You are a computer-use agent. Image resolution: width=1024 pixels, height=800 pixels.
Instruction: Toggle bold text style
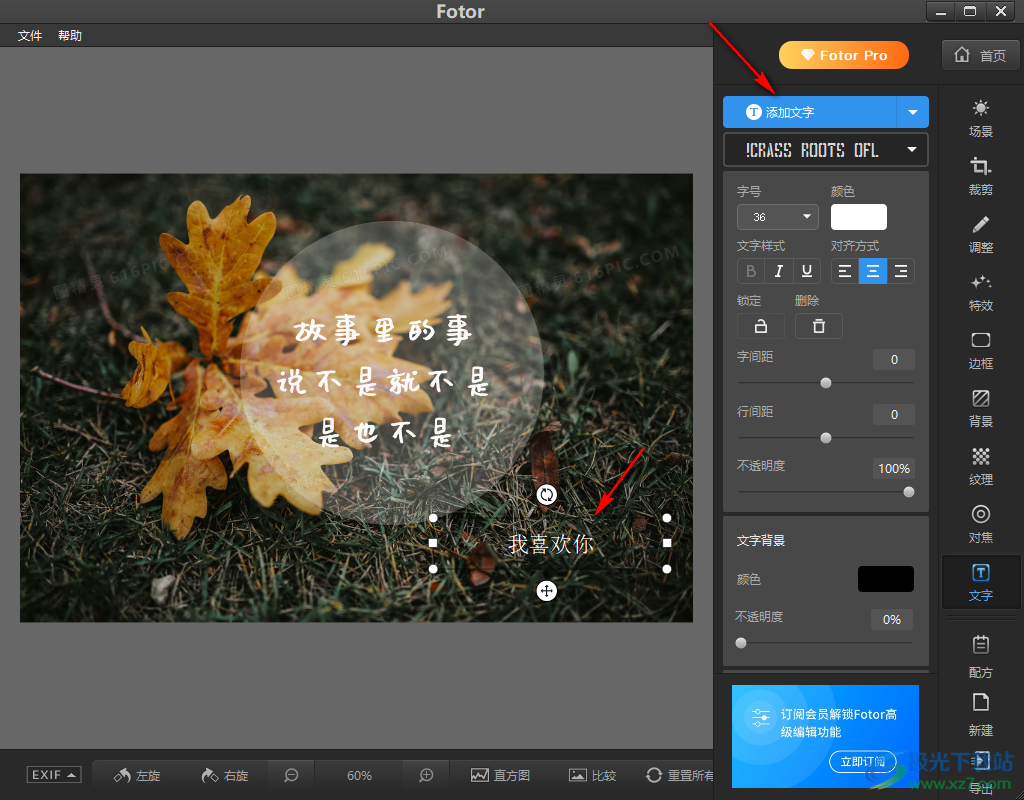[751, 271]
